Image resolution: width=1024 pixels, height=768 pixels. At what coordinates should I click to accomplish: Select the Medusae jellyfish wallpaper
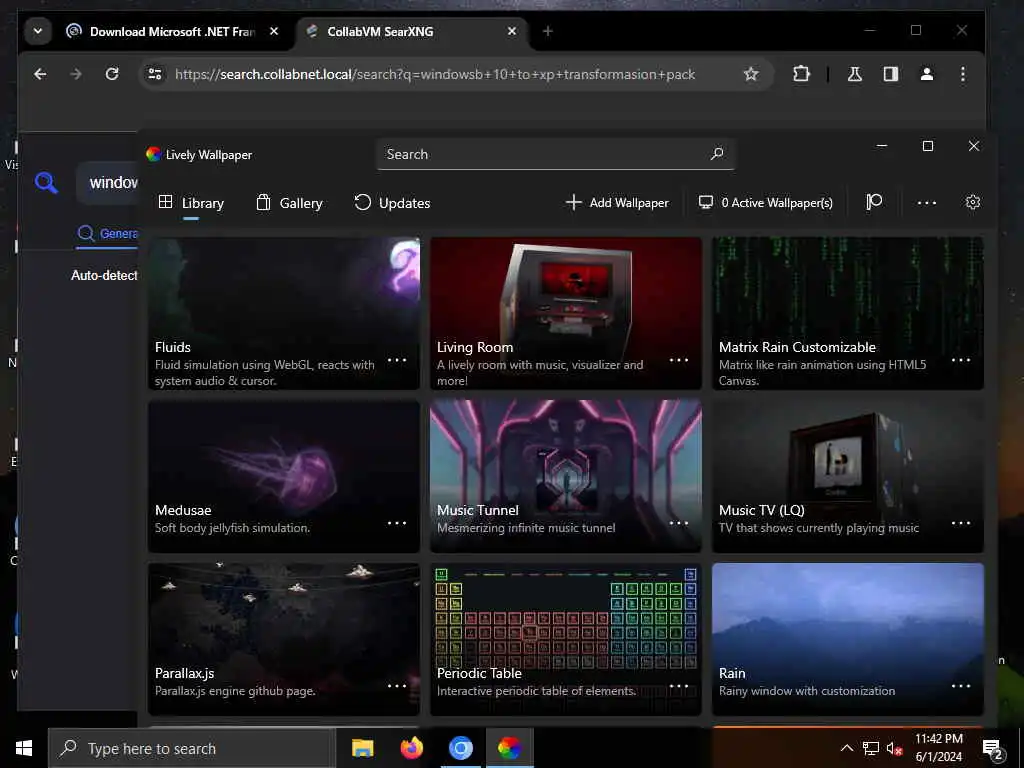283,476
